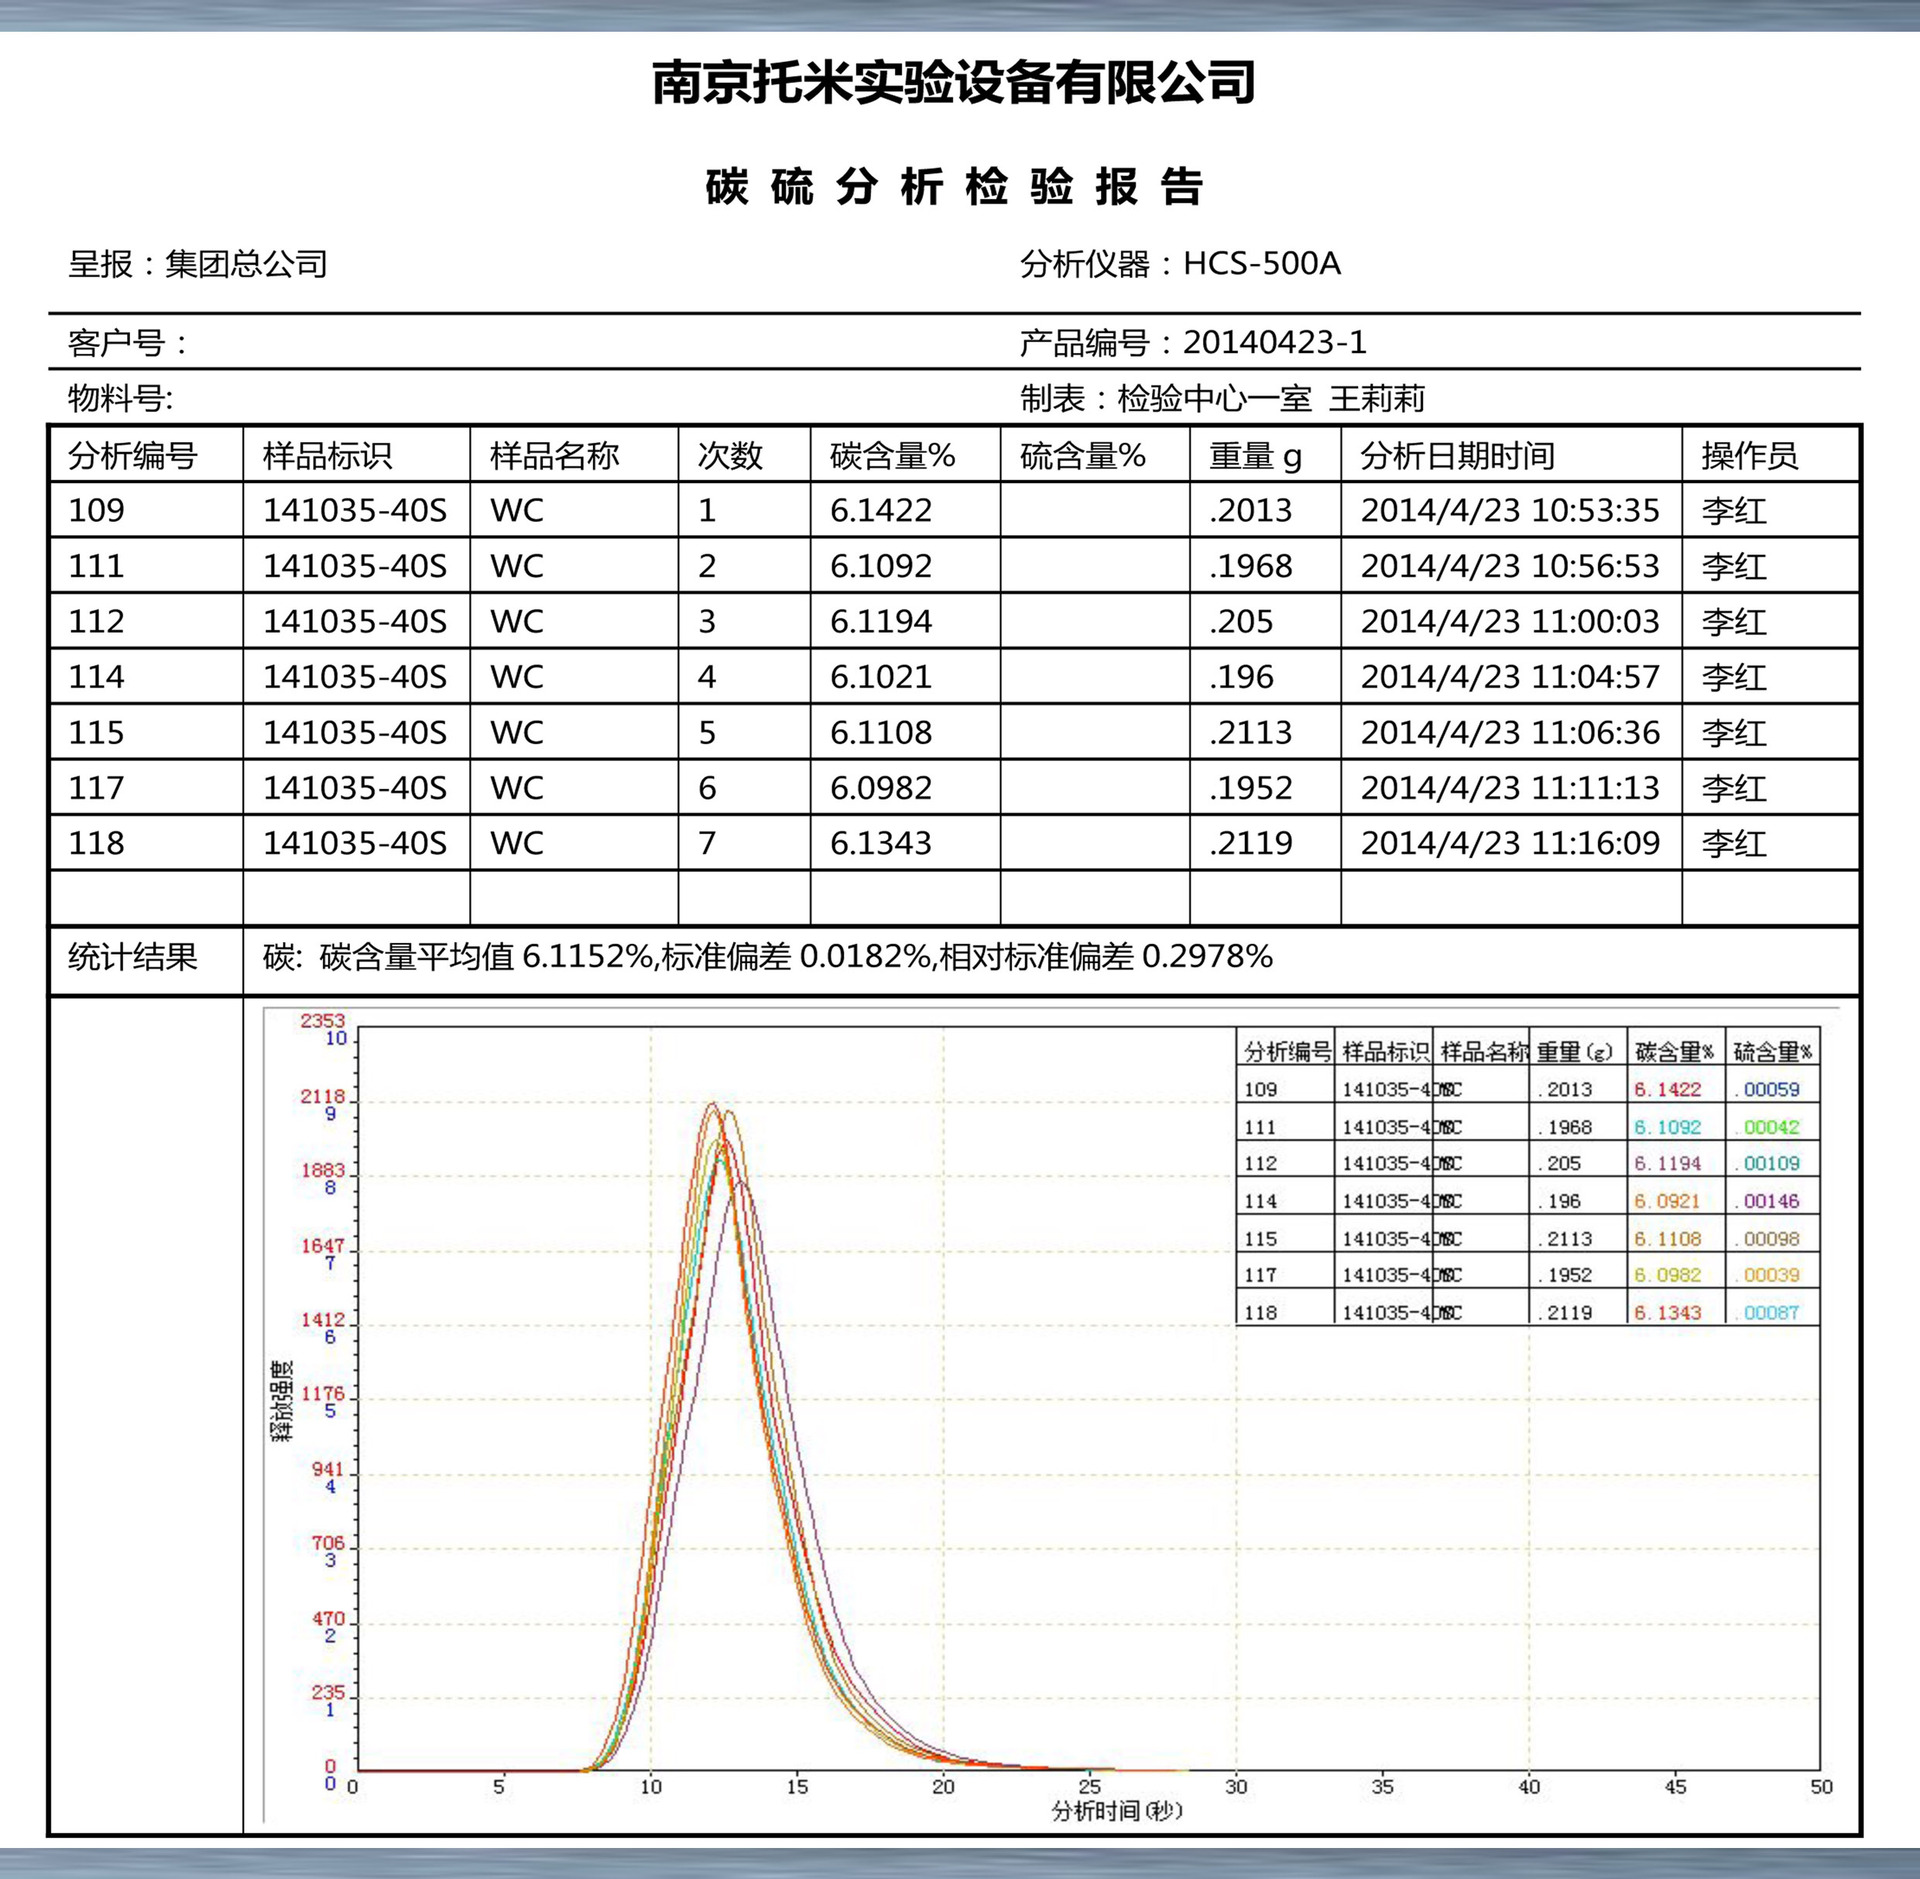Click product number 20140423-1 text

point(1274,343)
